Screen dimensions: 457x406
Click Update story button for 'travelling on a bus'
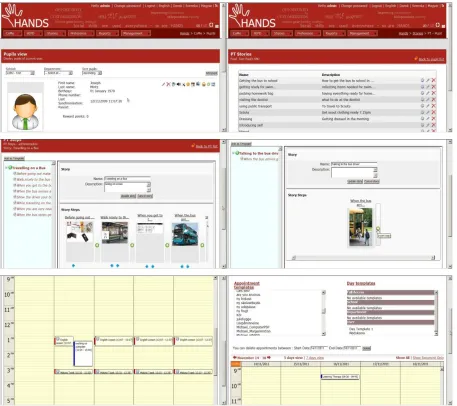pyautogui.click(x=128, y=196)
